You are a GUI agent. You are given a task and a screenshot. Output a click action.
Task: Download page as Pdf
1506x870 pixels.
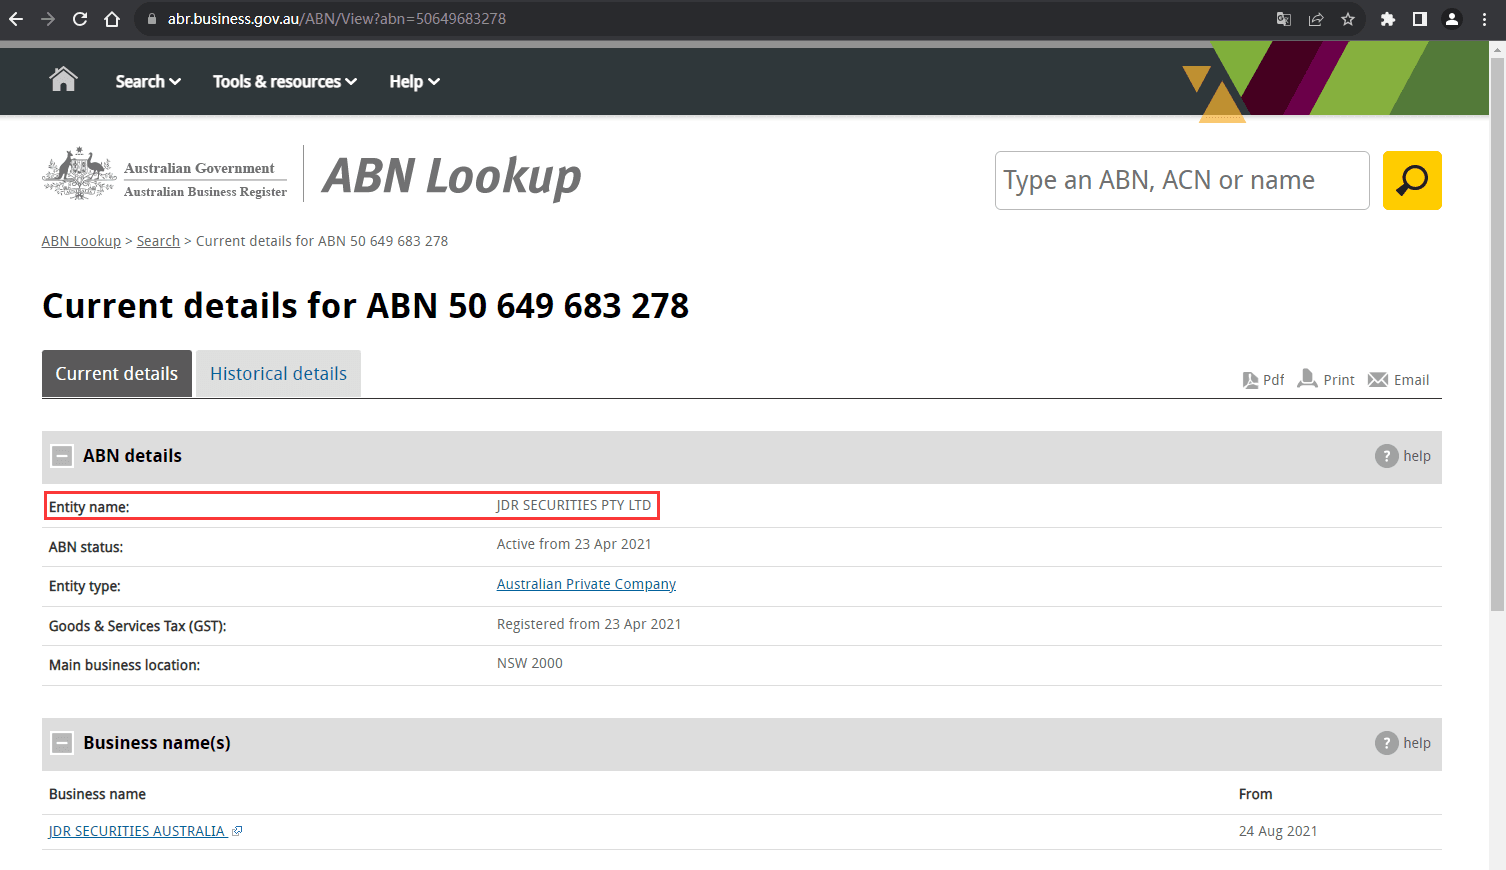(x=1263, y=380)
